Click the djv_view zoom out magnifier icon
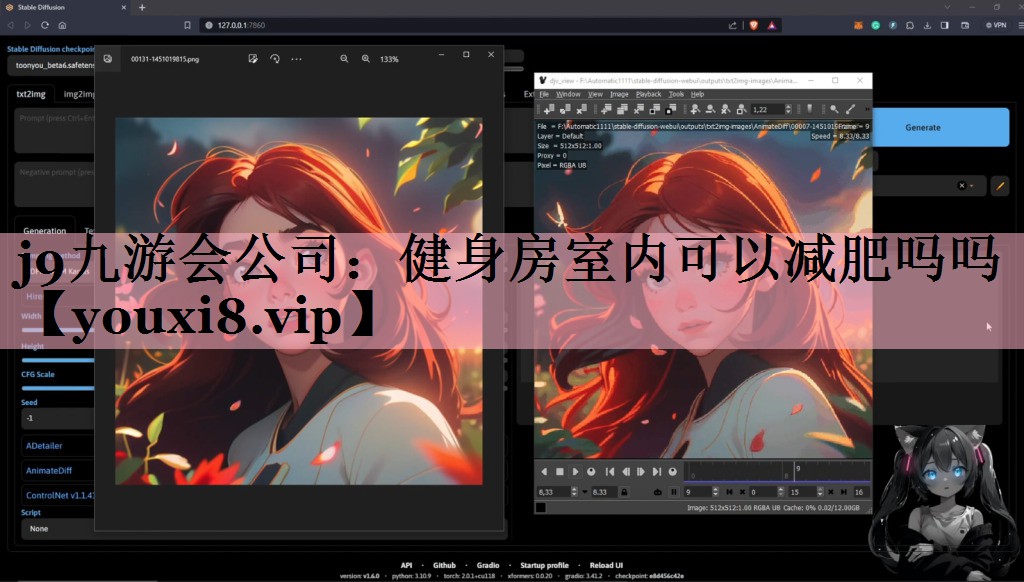 tap(711, 109)
